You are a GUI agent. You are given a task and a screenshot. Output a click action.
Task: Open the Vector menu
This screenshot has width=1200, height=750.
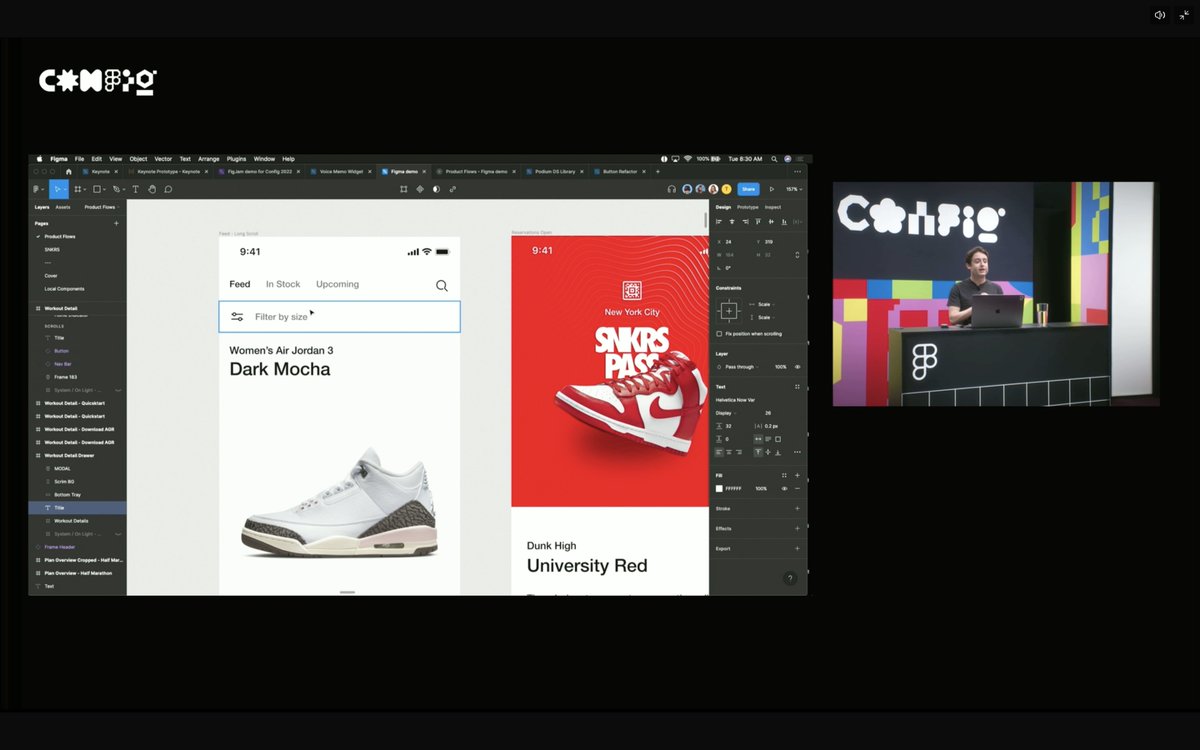(163, 159)
